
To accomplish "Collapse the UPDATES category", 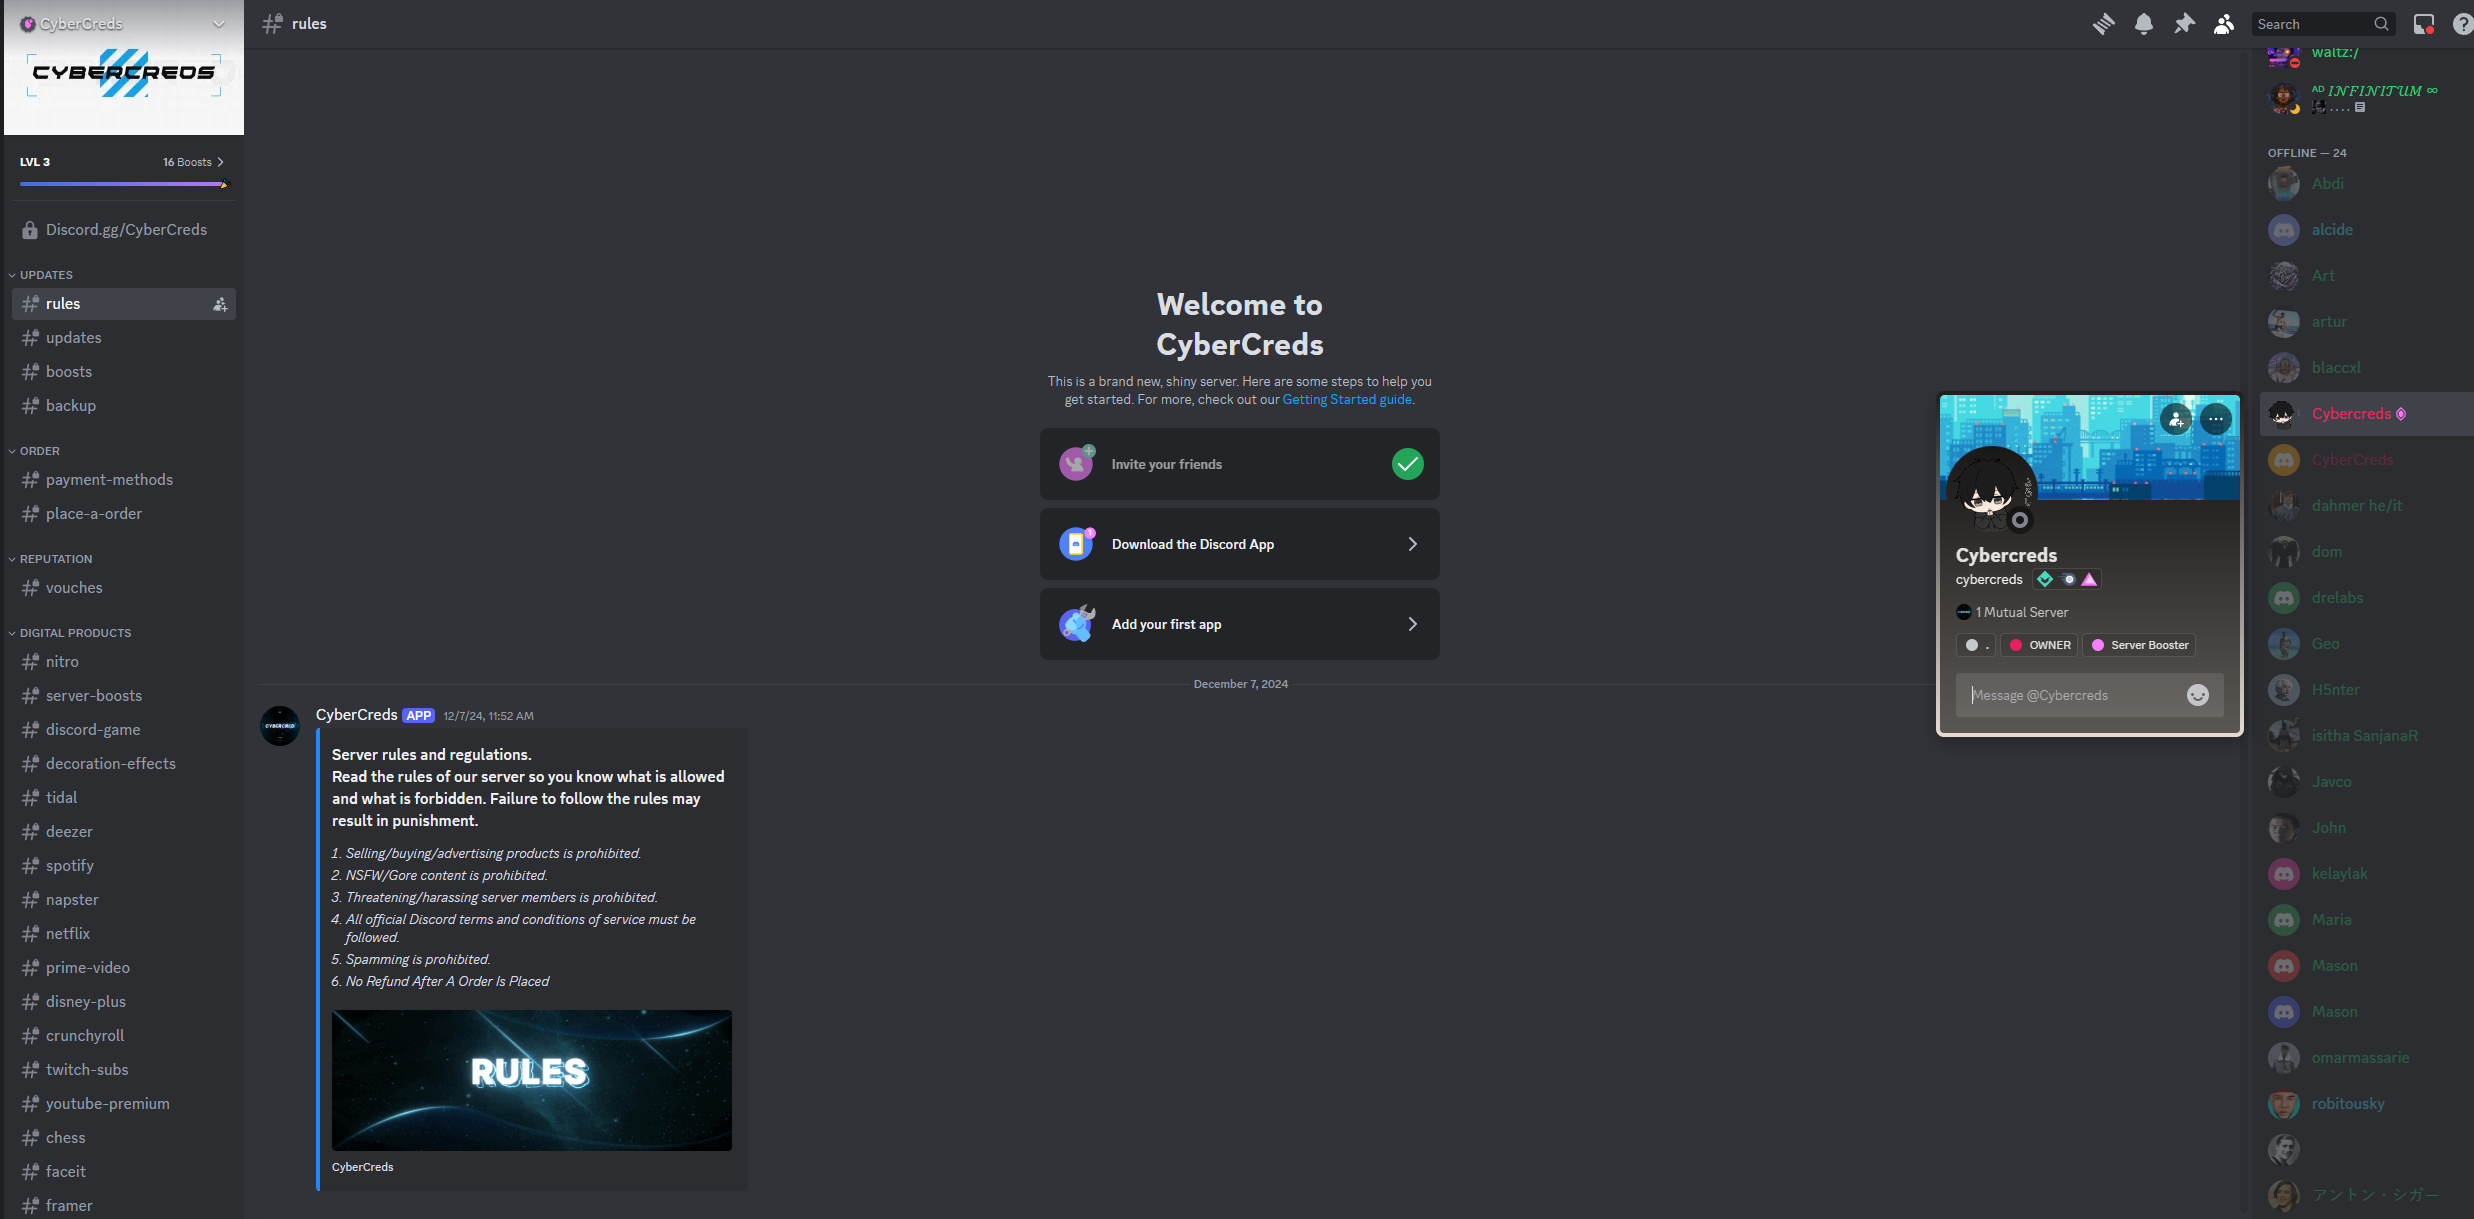I will (46, 275).
